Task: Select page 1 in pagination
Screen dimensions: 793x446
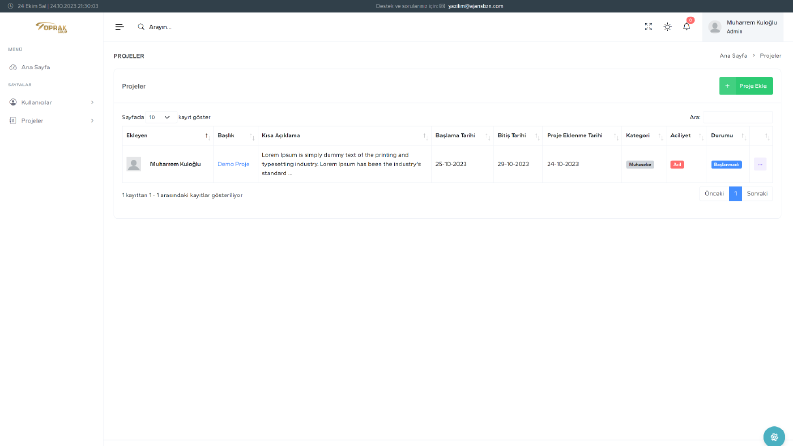Action: coord(735,194)
